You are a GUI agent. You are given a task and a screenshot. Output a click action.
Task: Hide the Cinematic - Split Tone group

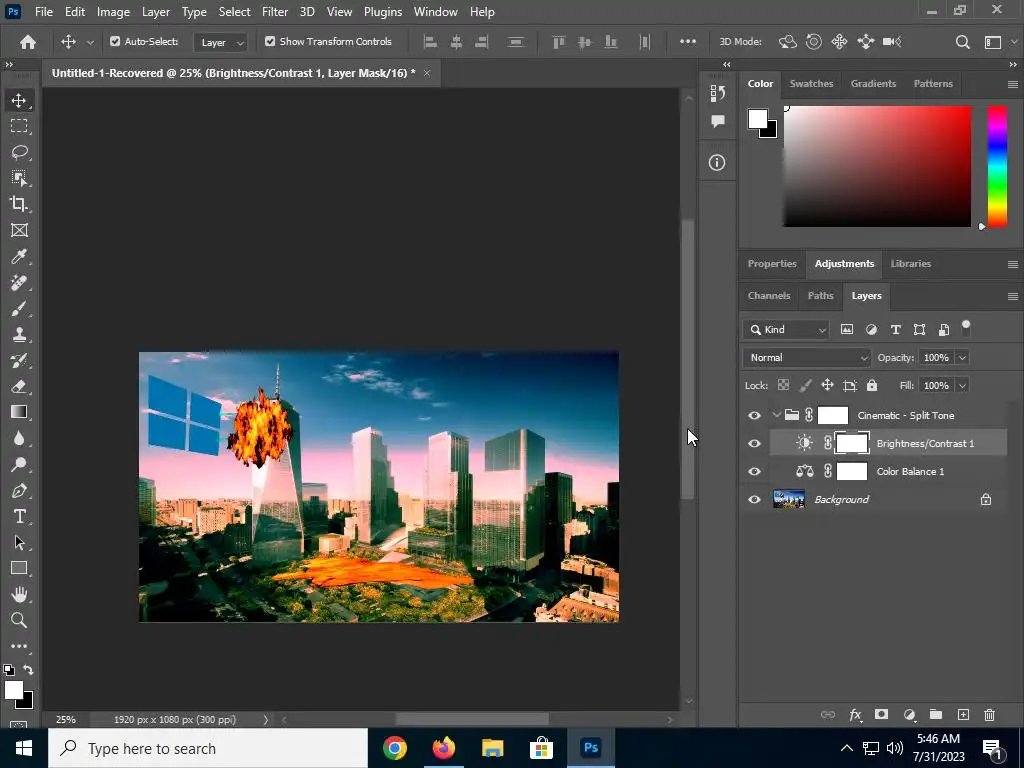[x=754, y=415]
